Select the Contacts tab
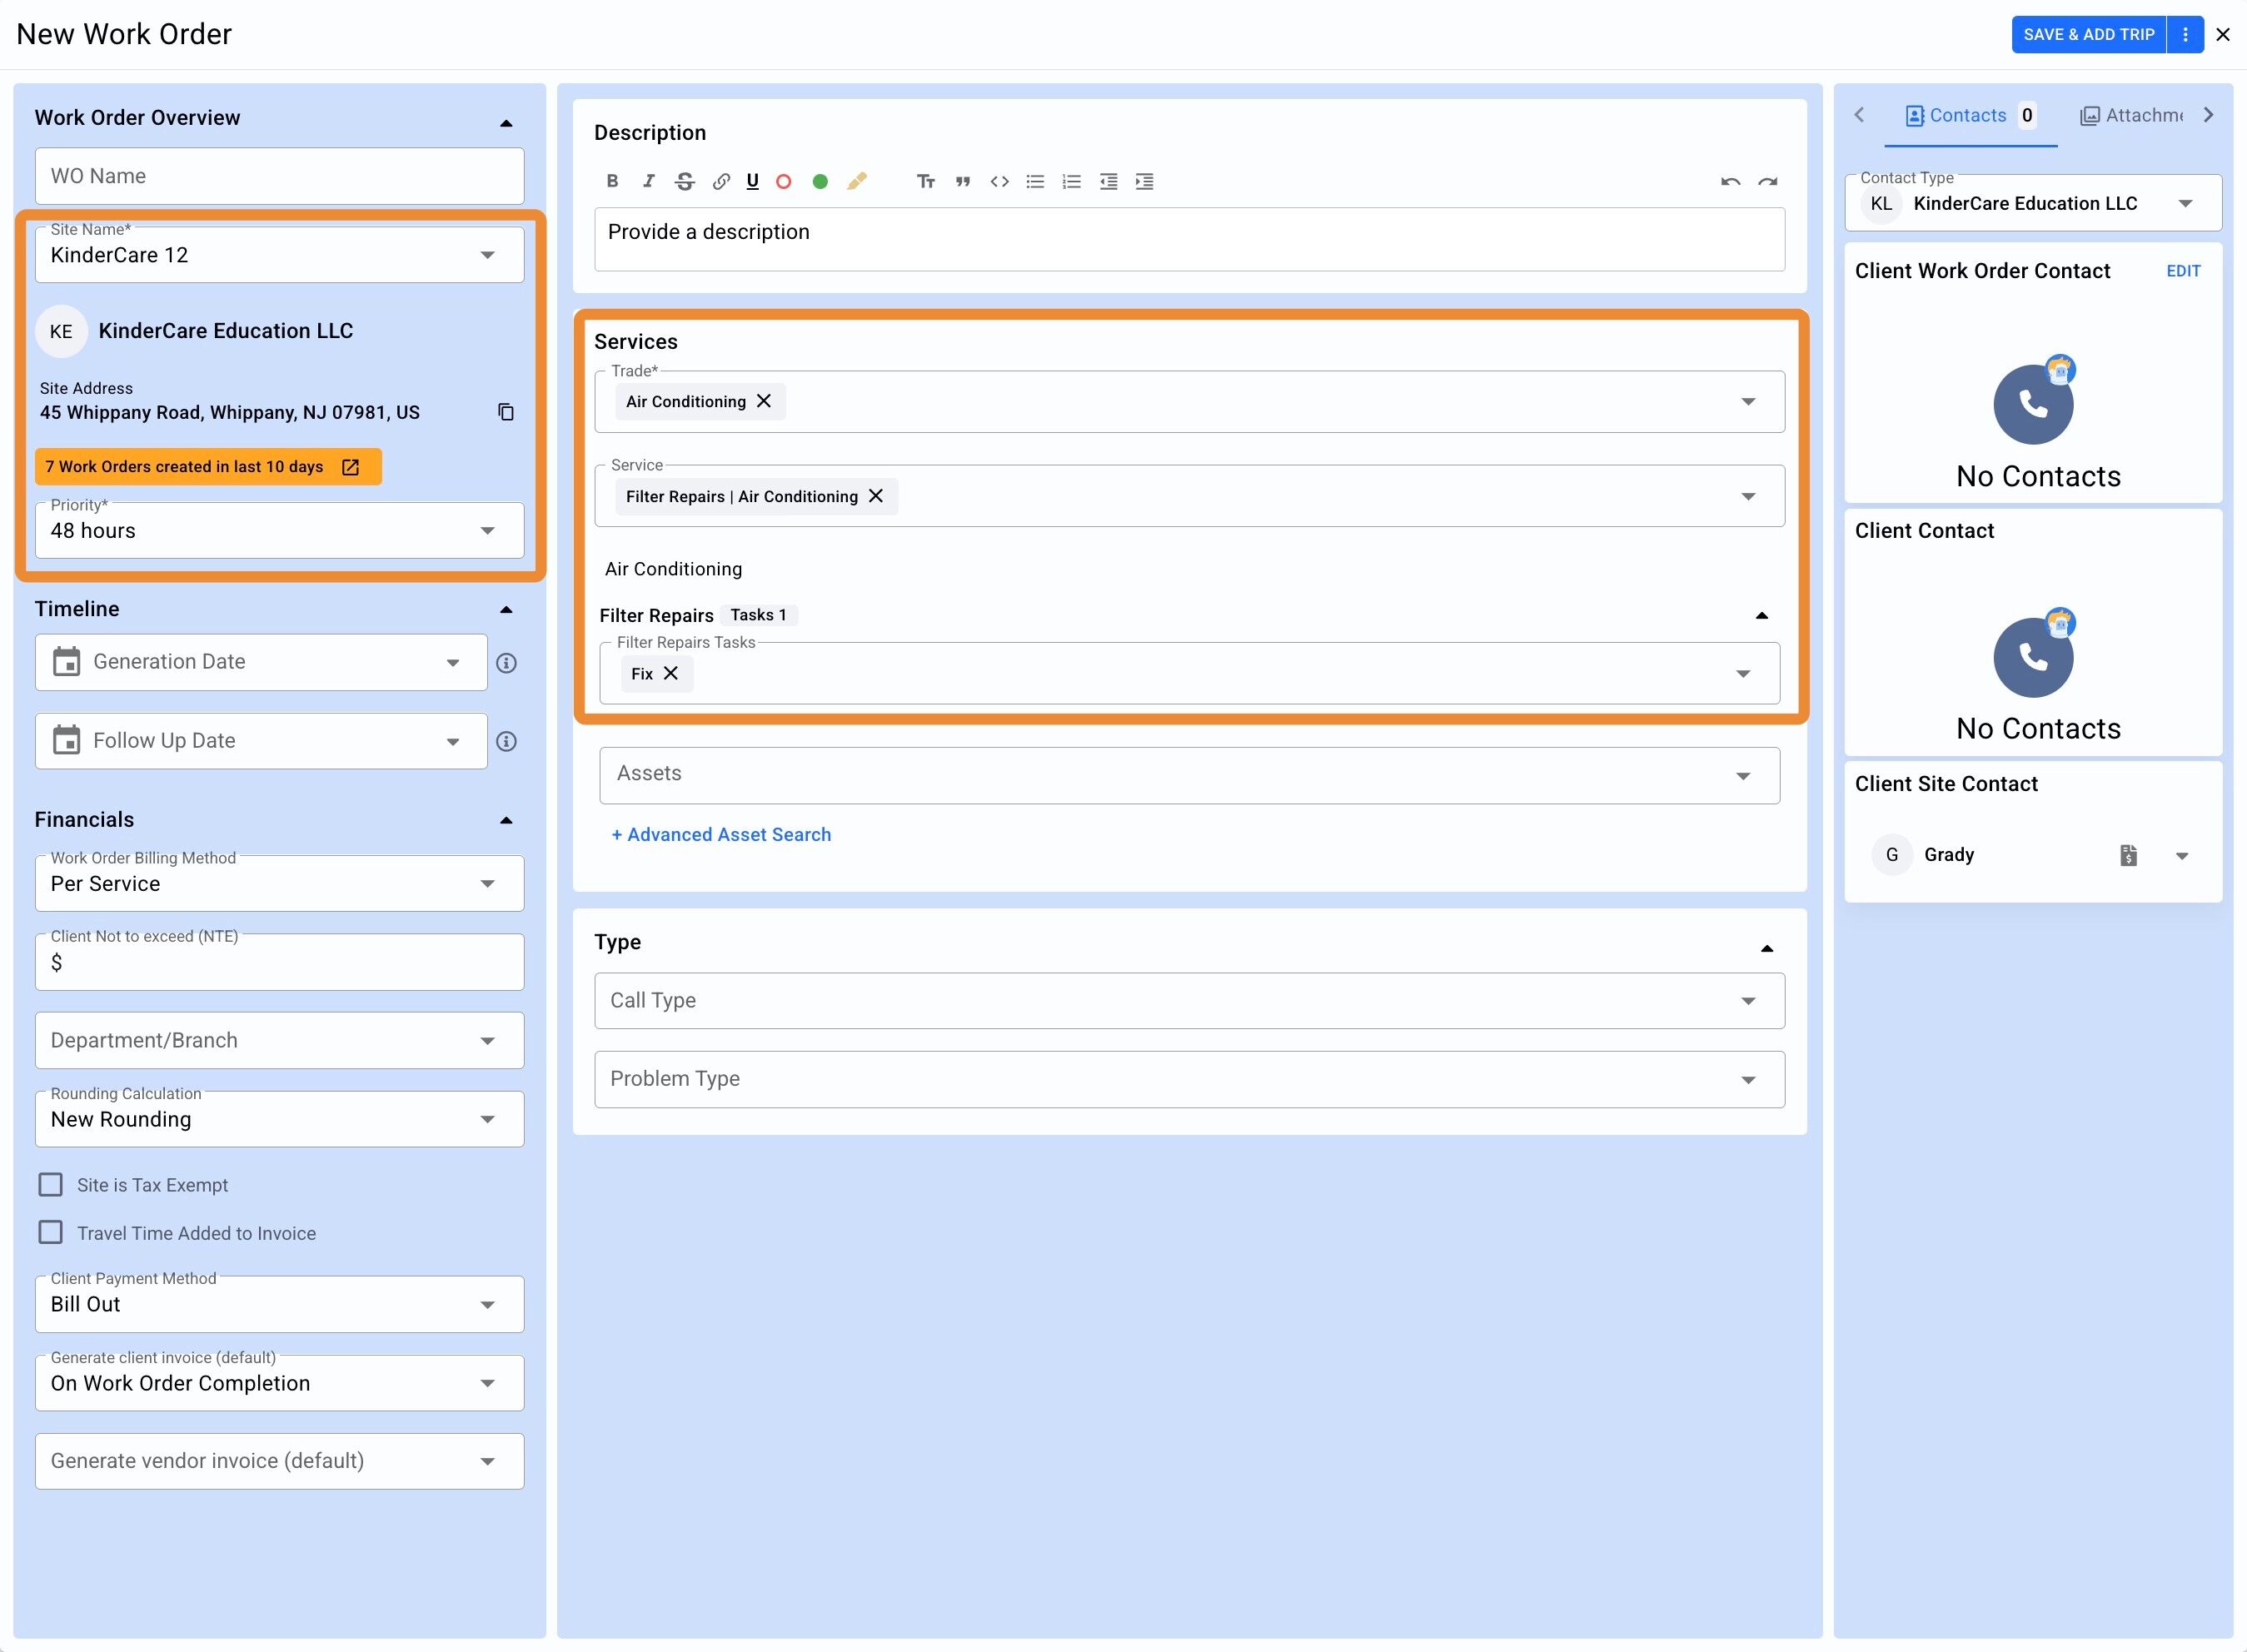The height and width of the screenshot is (1652, 2247). [x=1966, y=116]
